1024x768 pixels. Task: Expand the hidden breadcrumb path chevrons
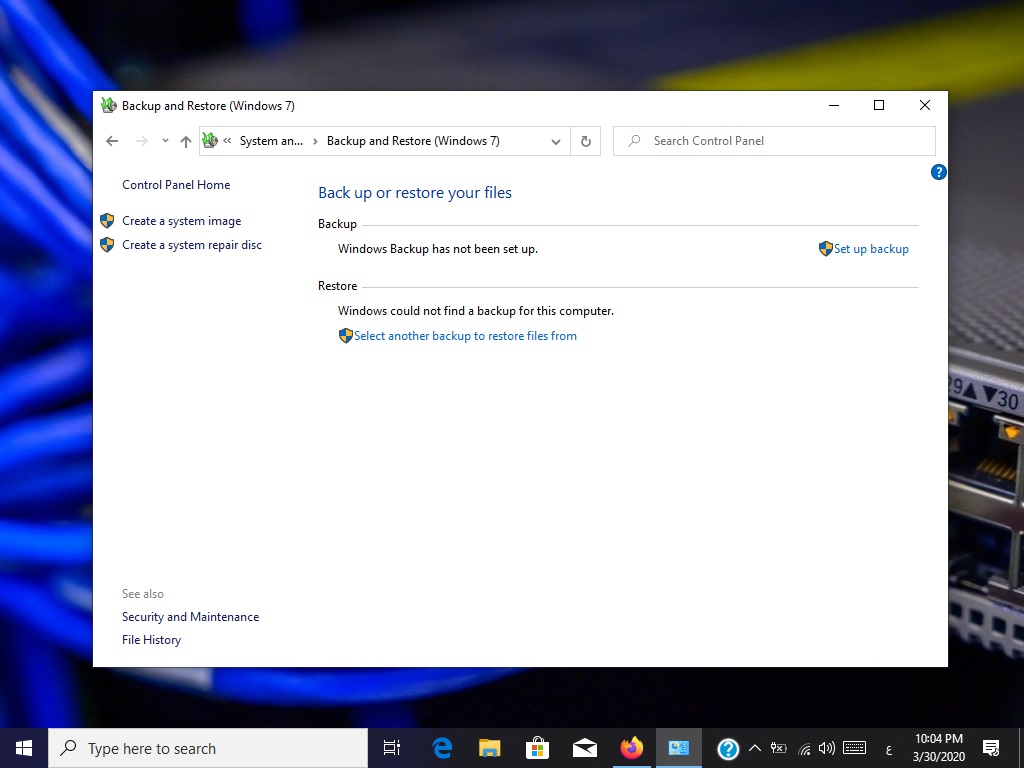pos(227,140)
